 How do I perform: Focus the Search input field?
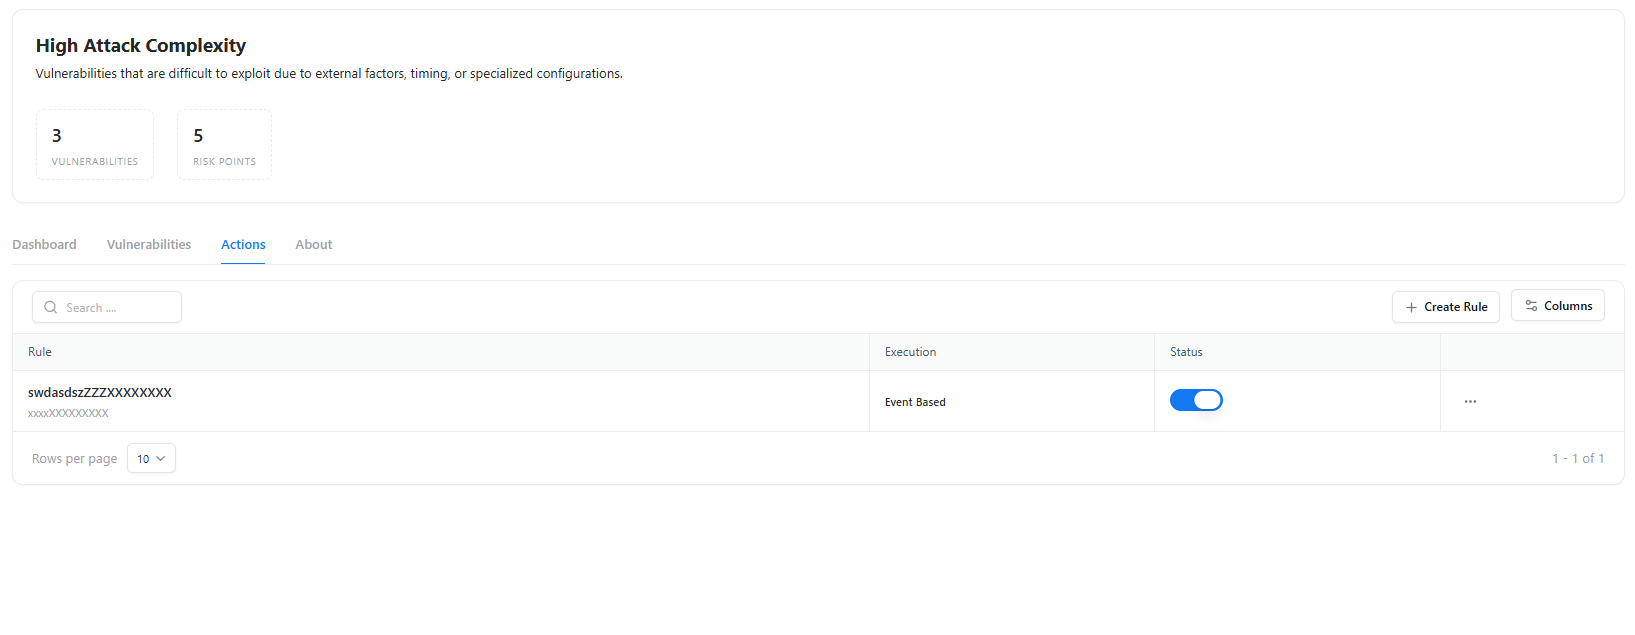107,307
